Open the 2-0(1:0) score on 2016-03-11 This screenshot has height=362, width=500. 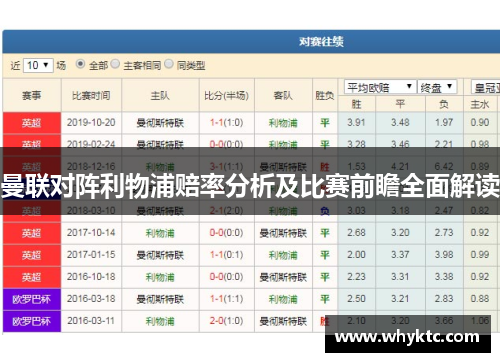coord(227,321)
